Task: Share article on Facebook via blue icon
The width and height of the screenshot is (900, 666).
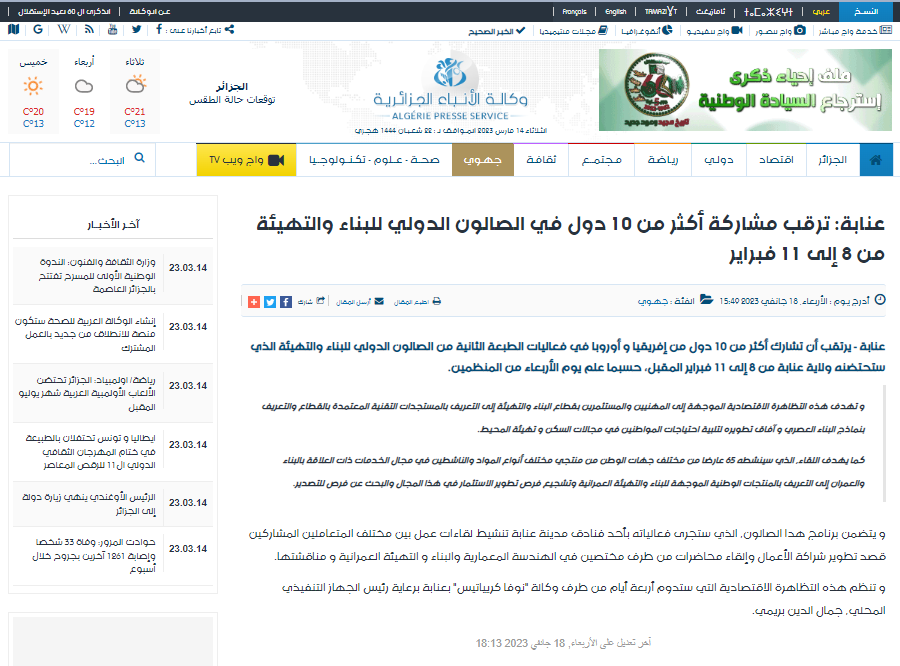Action: click(x=286, y=301)
